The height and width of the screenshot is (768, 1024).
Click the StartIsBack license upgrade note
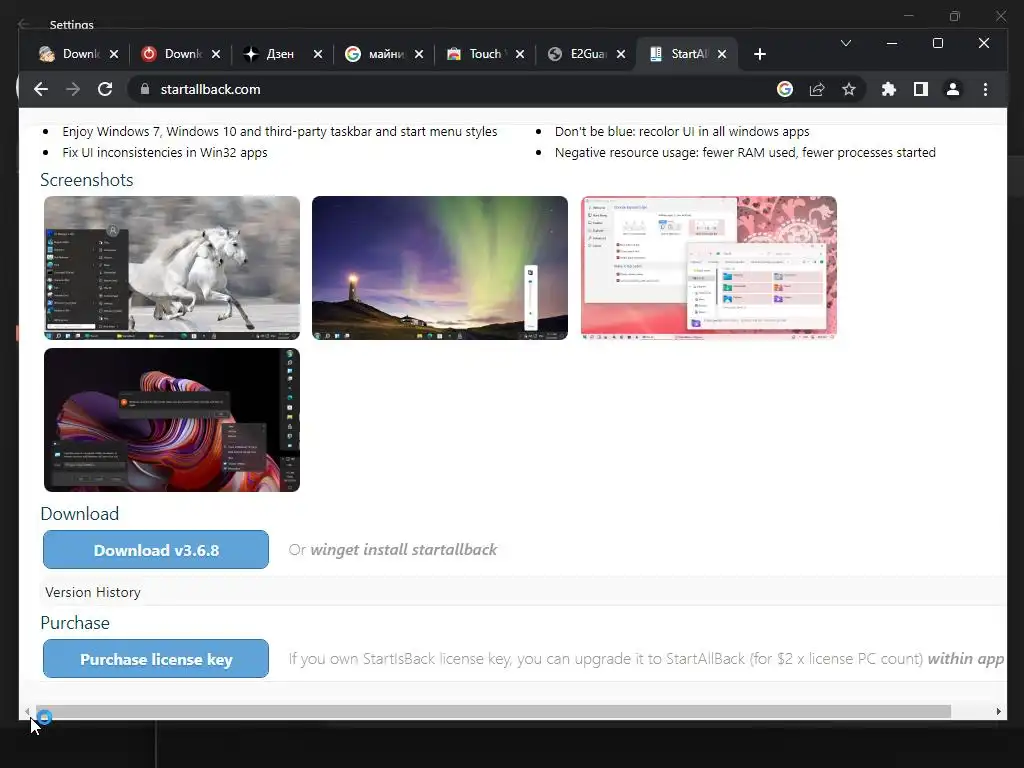[x=647, y=659]
